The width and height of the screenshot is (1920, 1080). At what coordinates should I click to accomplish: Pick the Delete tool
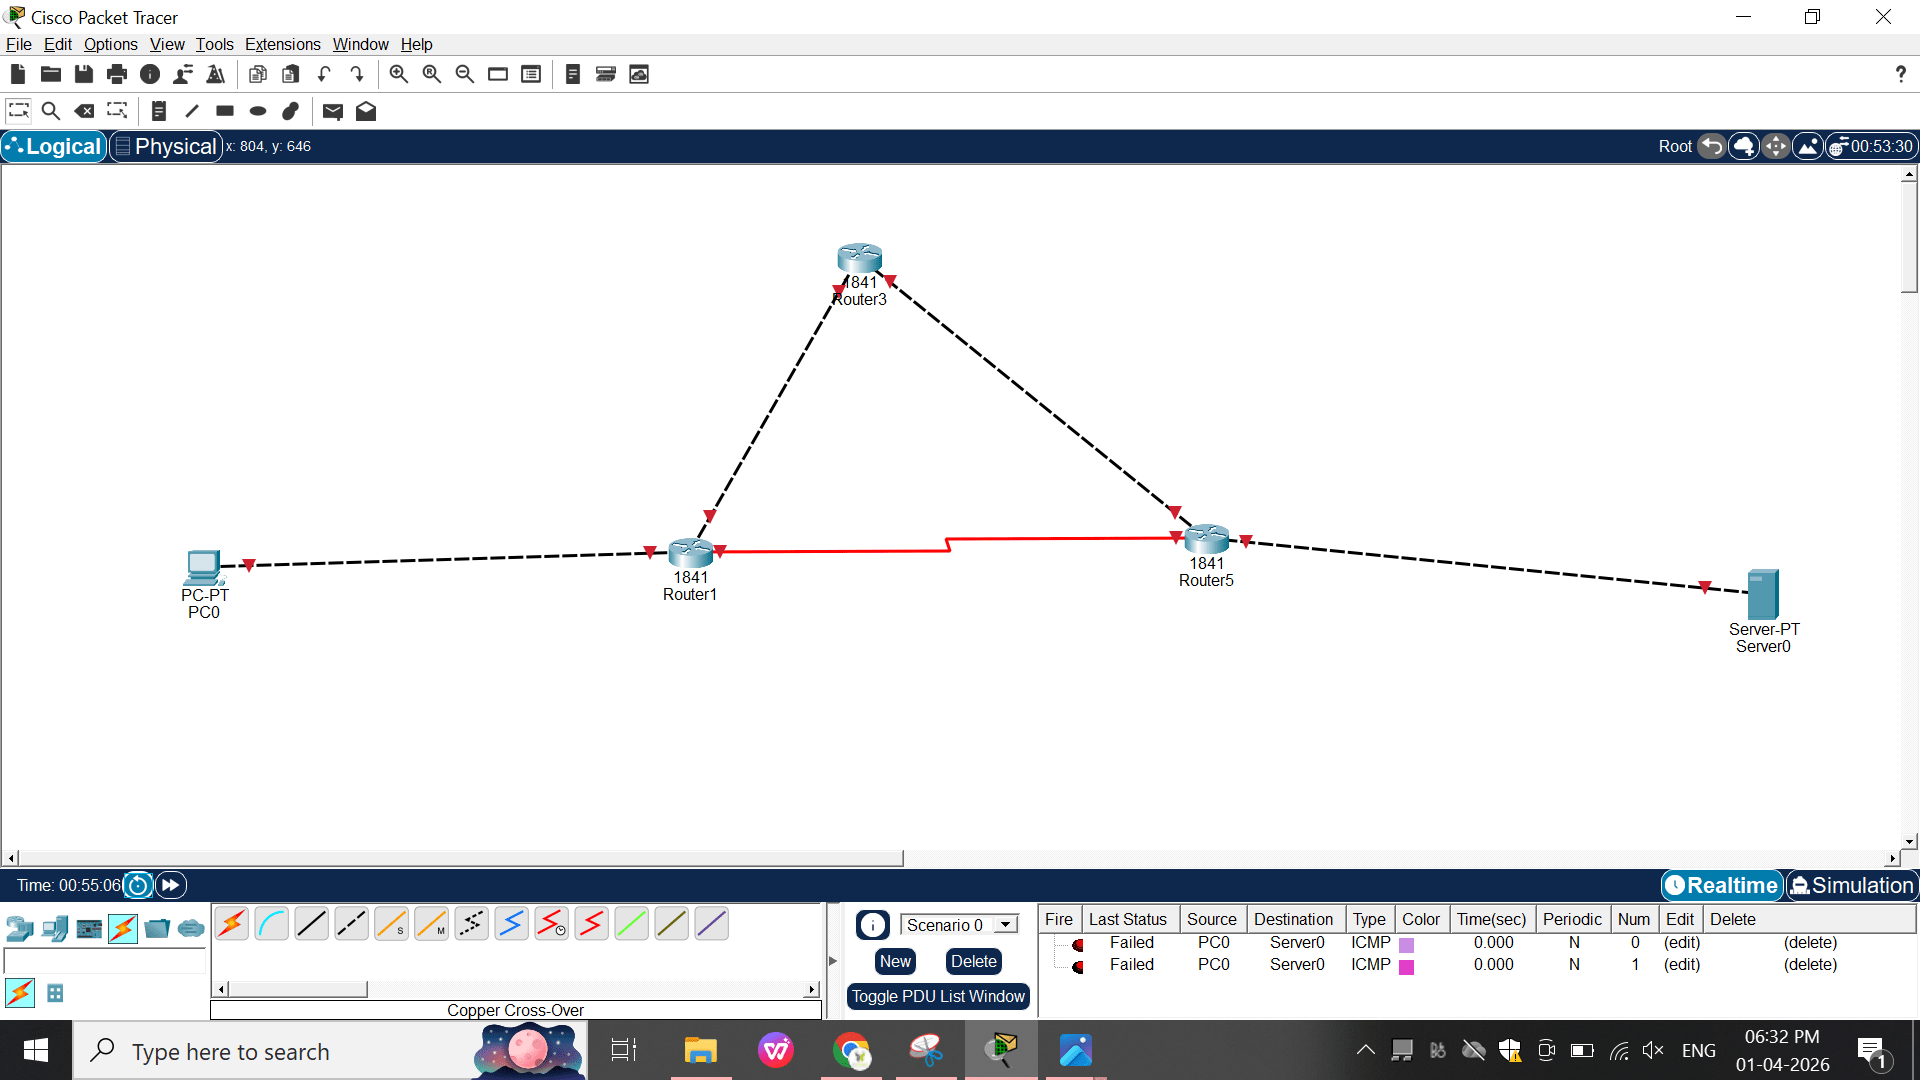point(85,111)
